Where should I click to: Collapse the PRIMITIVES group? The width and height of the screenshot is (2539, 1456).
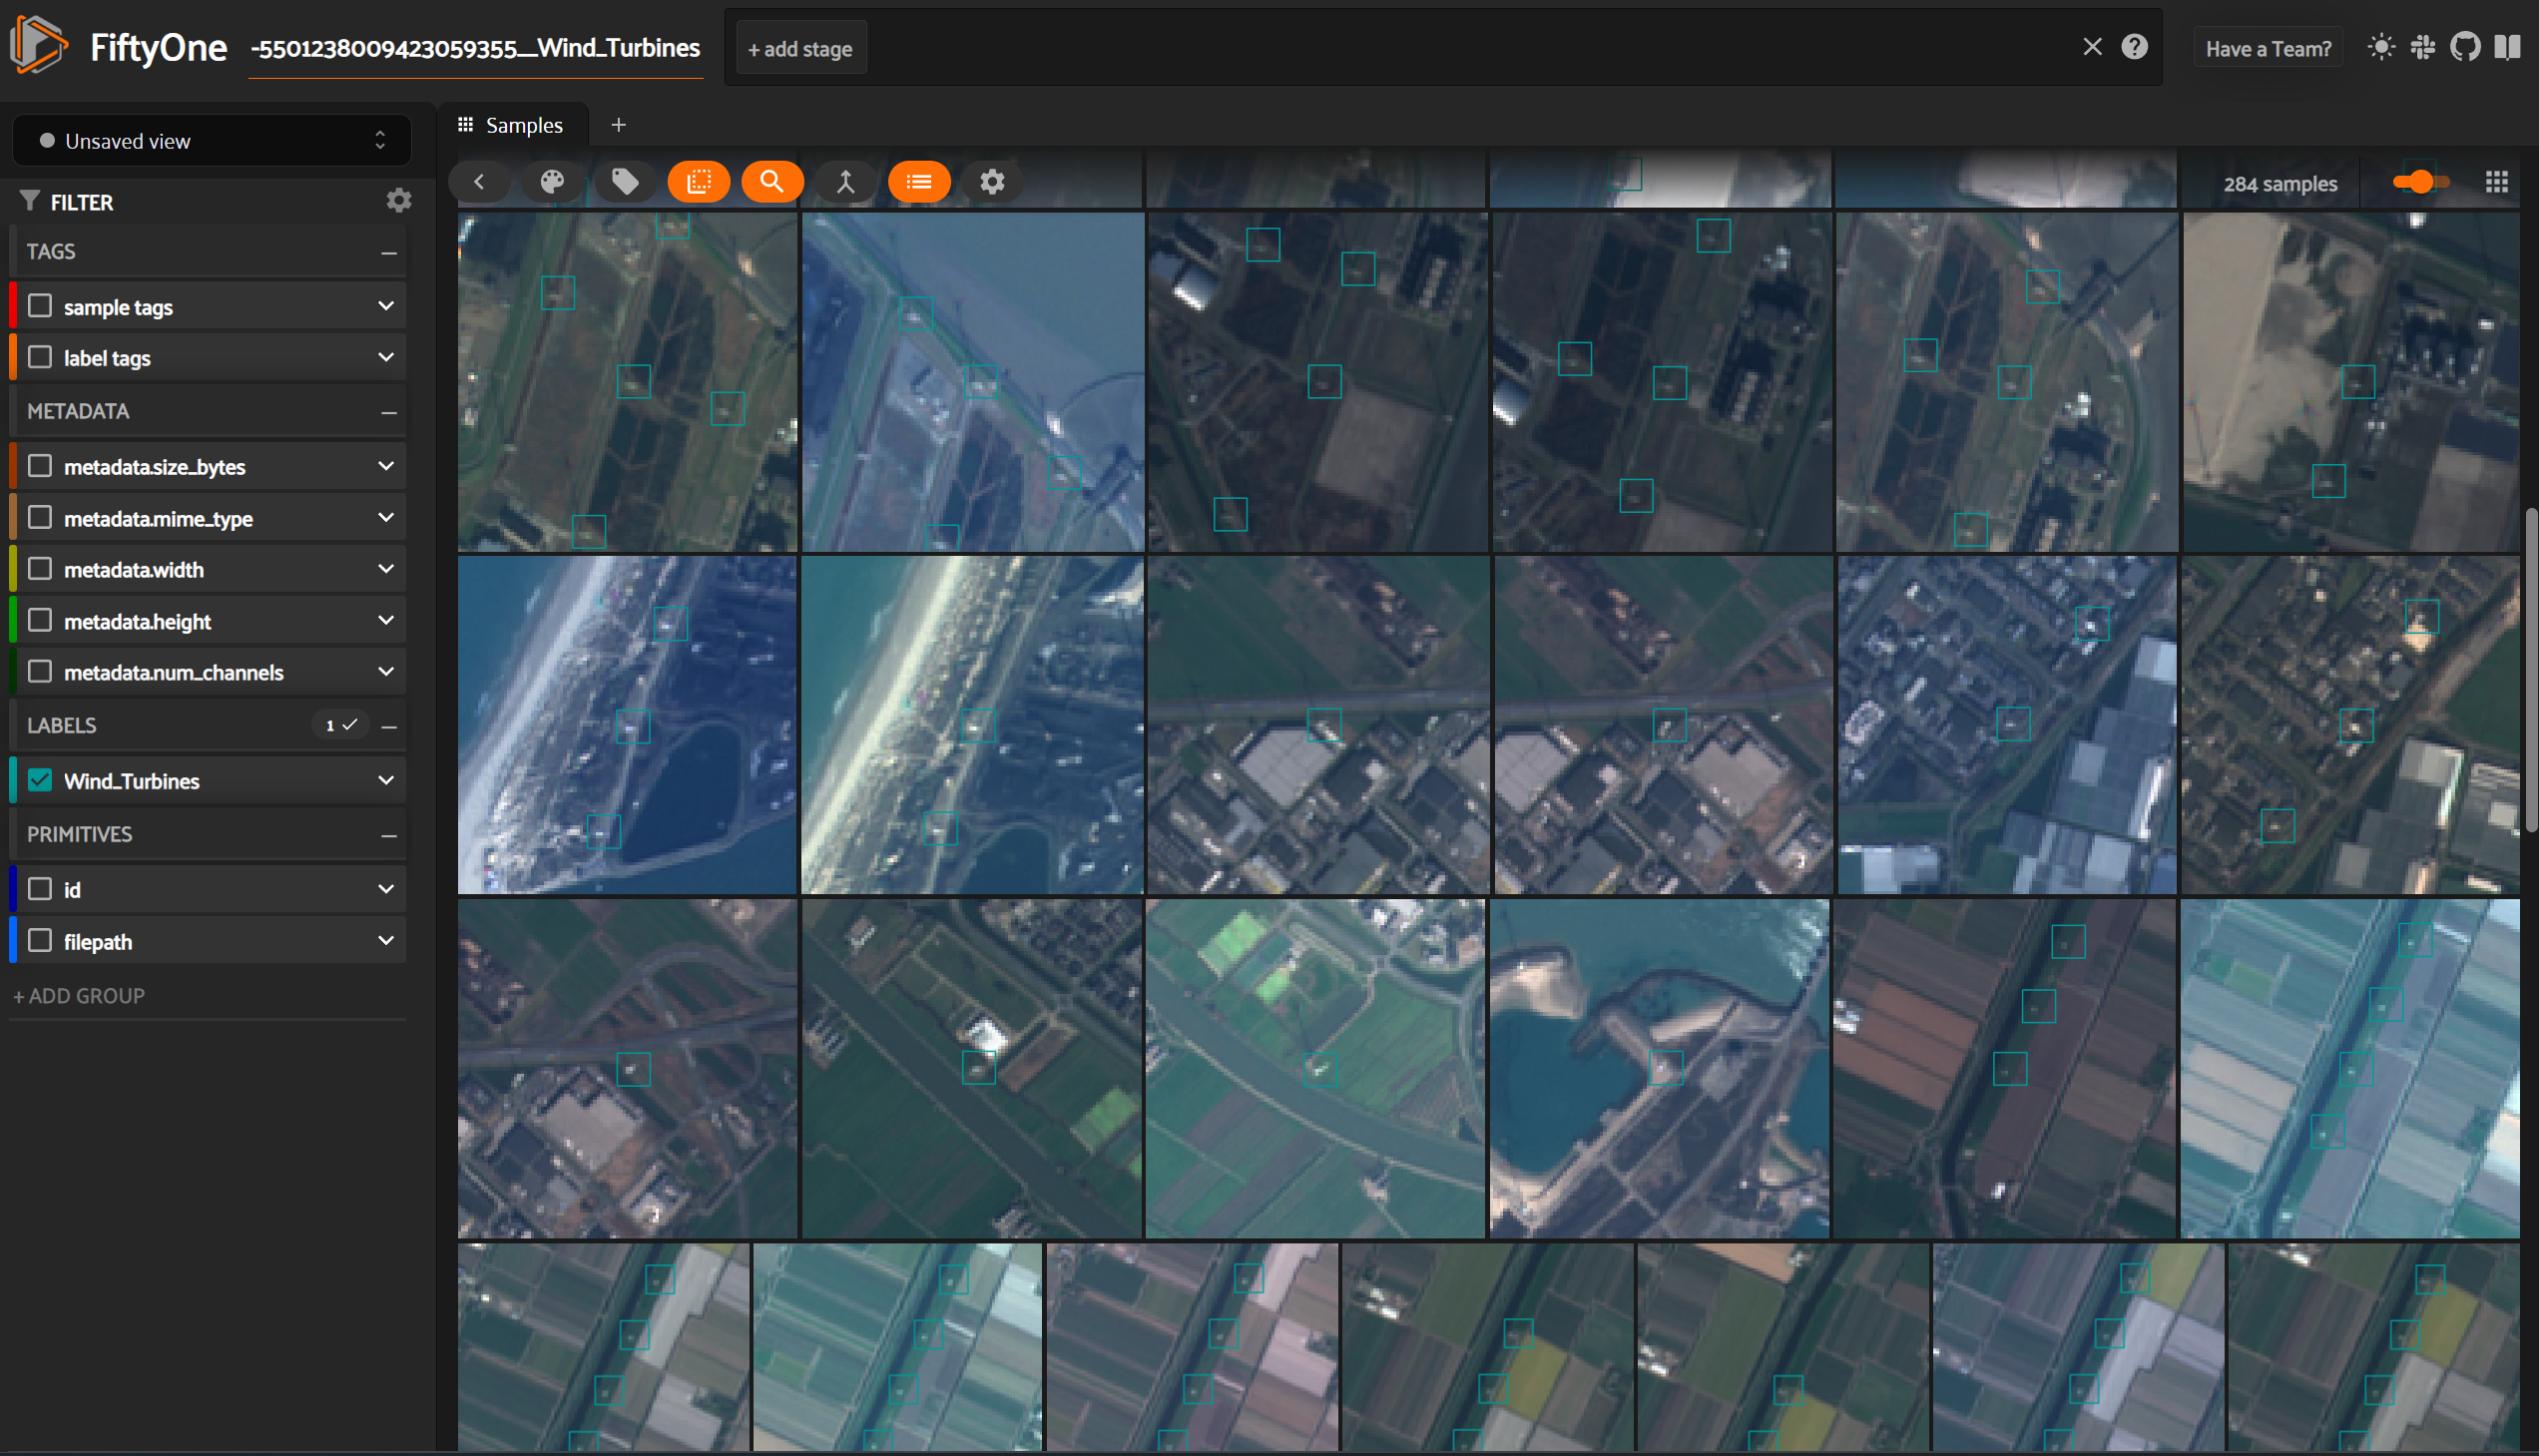389,835
